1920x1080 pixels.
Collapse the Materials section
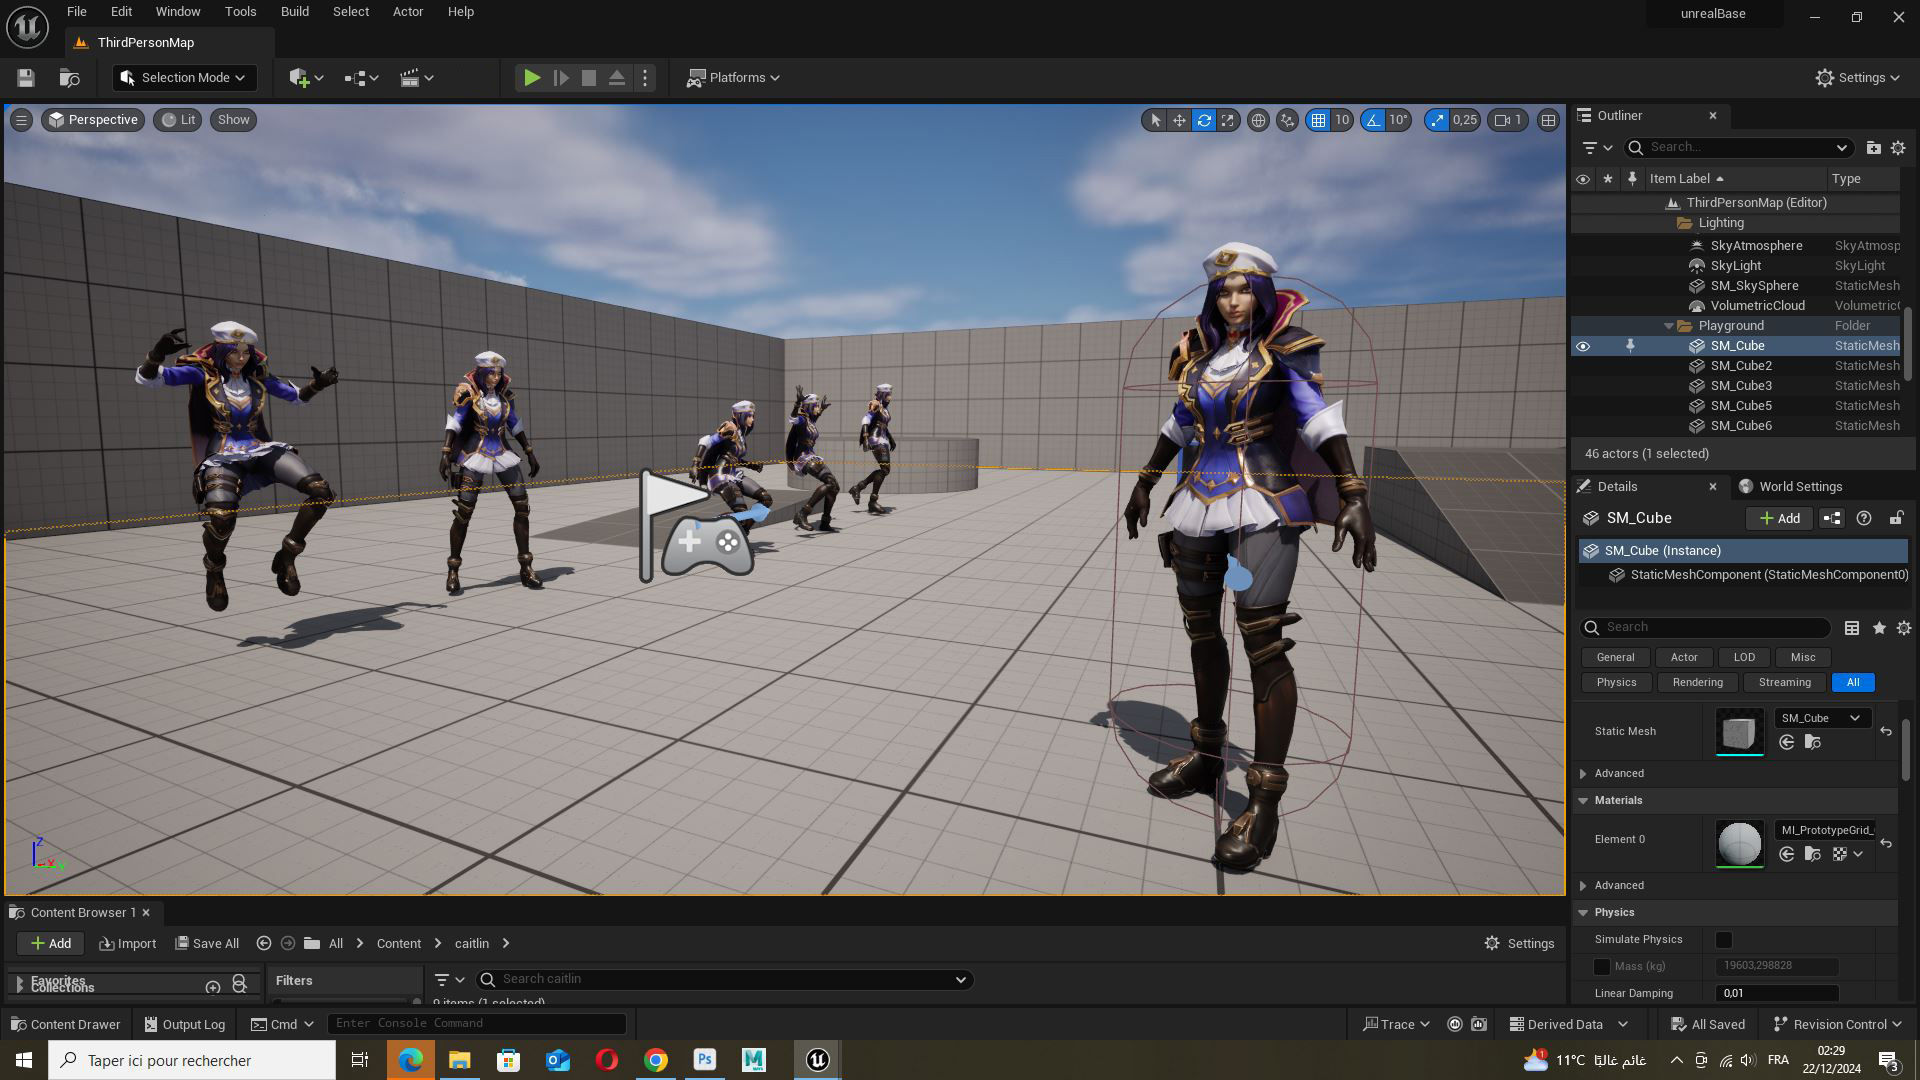1583,801
